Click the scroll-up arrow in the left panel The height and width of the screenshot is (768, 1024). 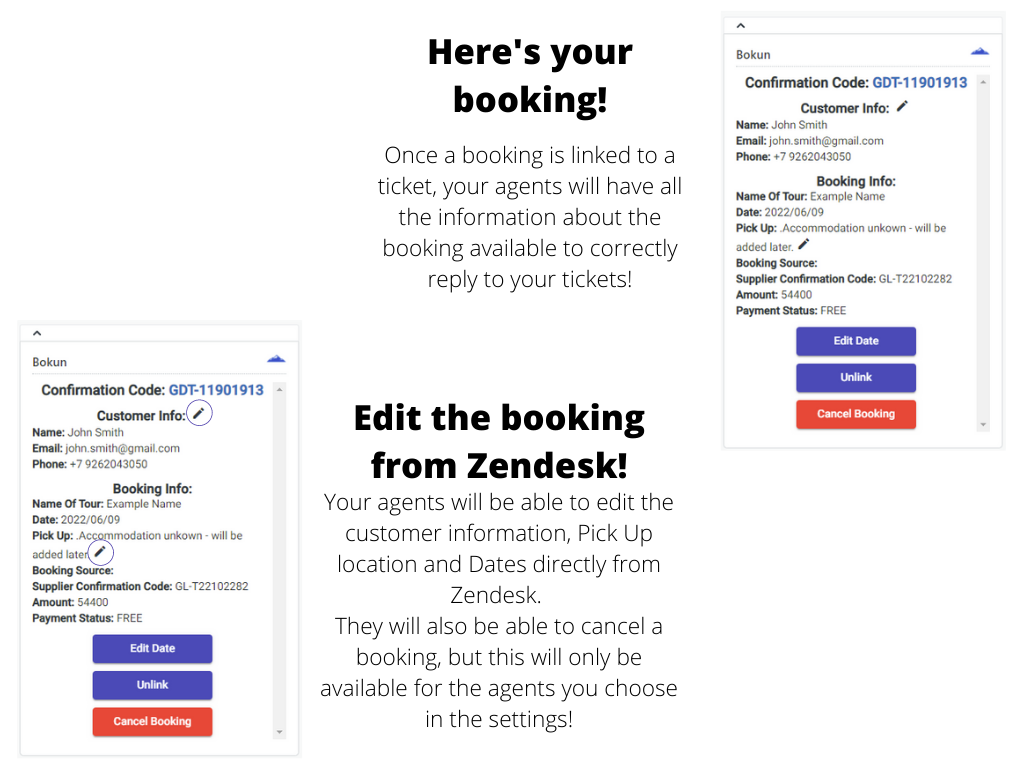(x=280, y=389)
